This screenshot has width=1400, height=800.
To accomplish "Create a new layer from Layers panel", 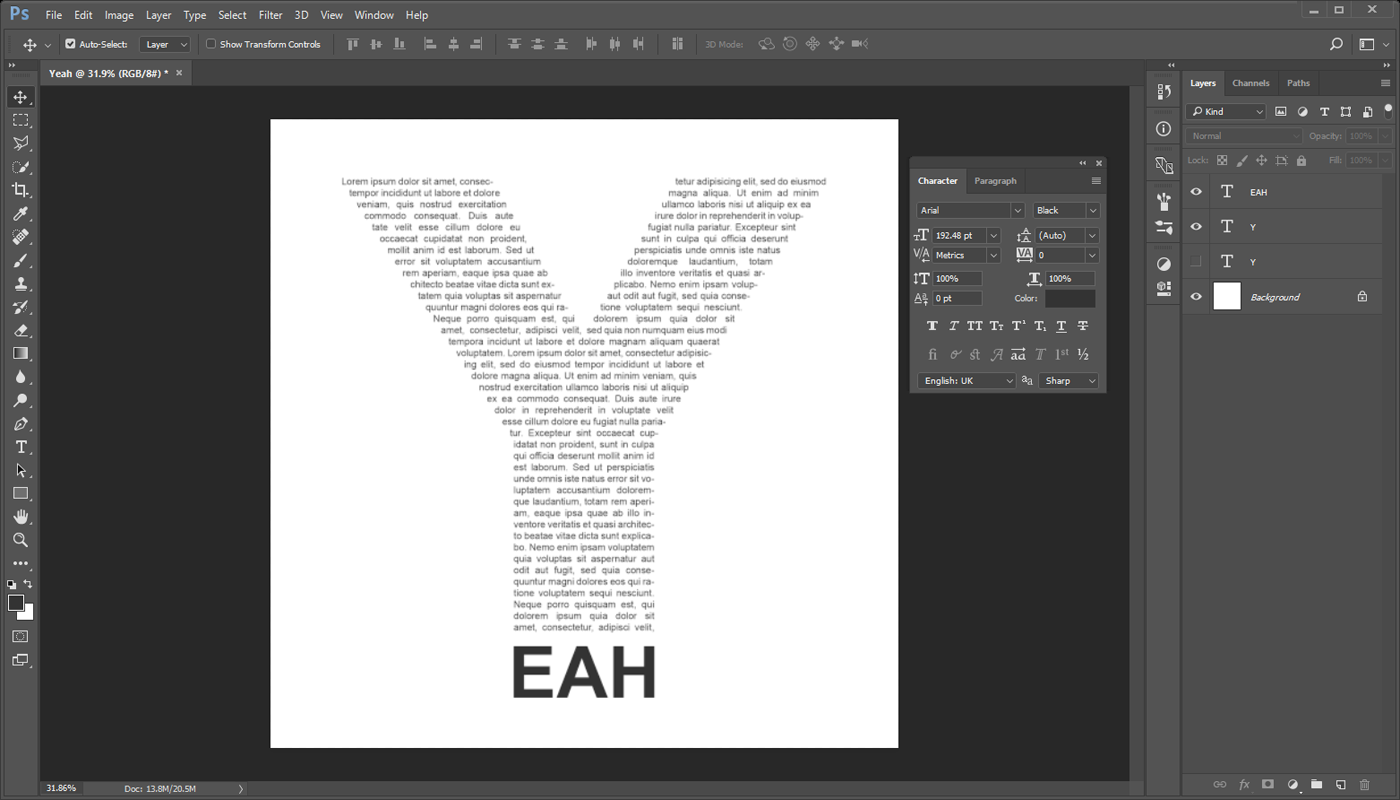I will [x=1340, y=784].
